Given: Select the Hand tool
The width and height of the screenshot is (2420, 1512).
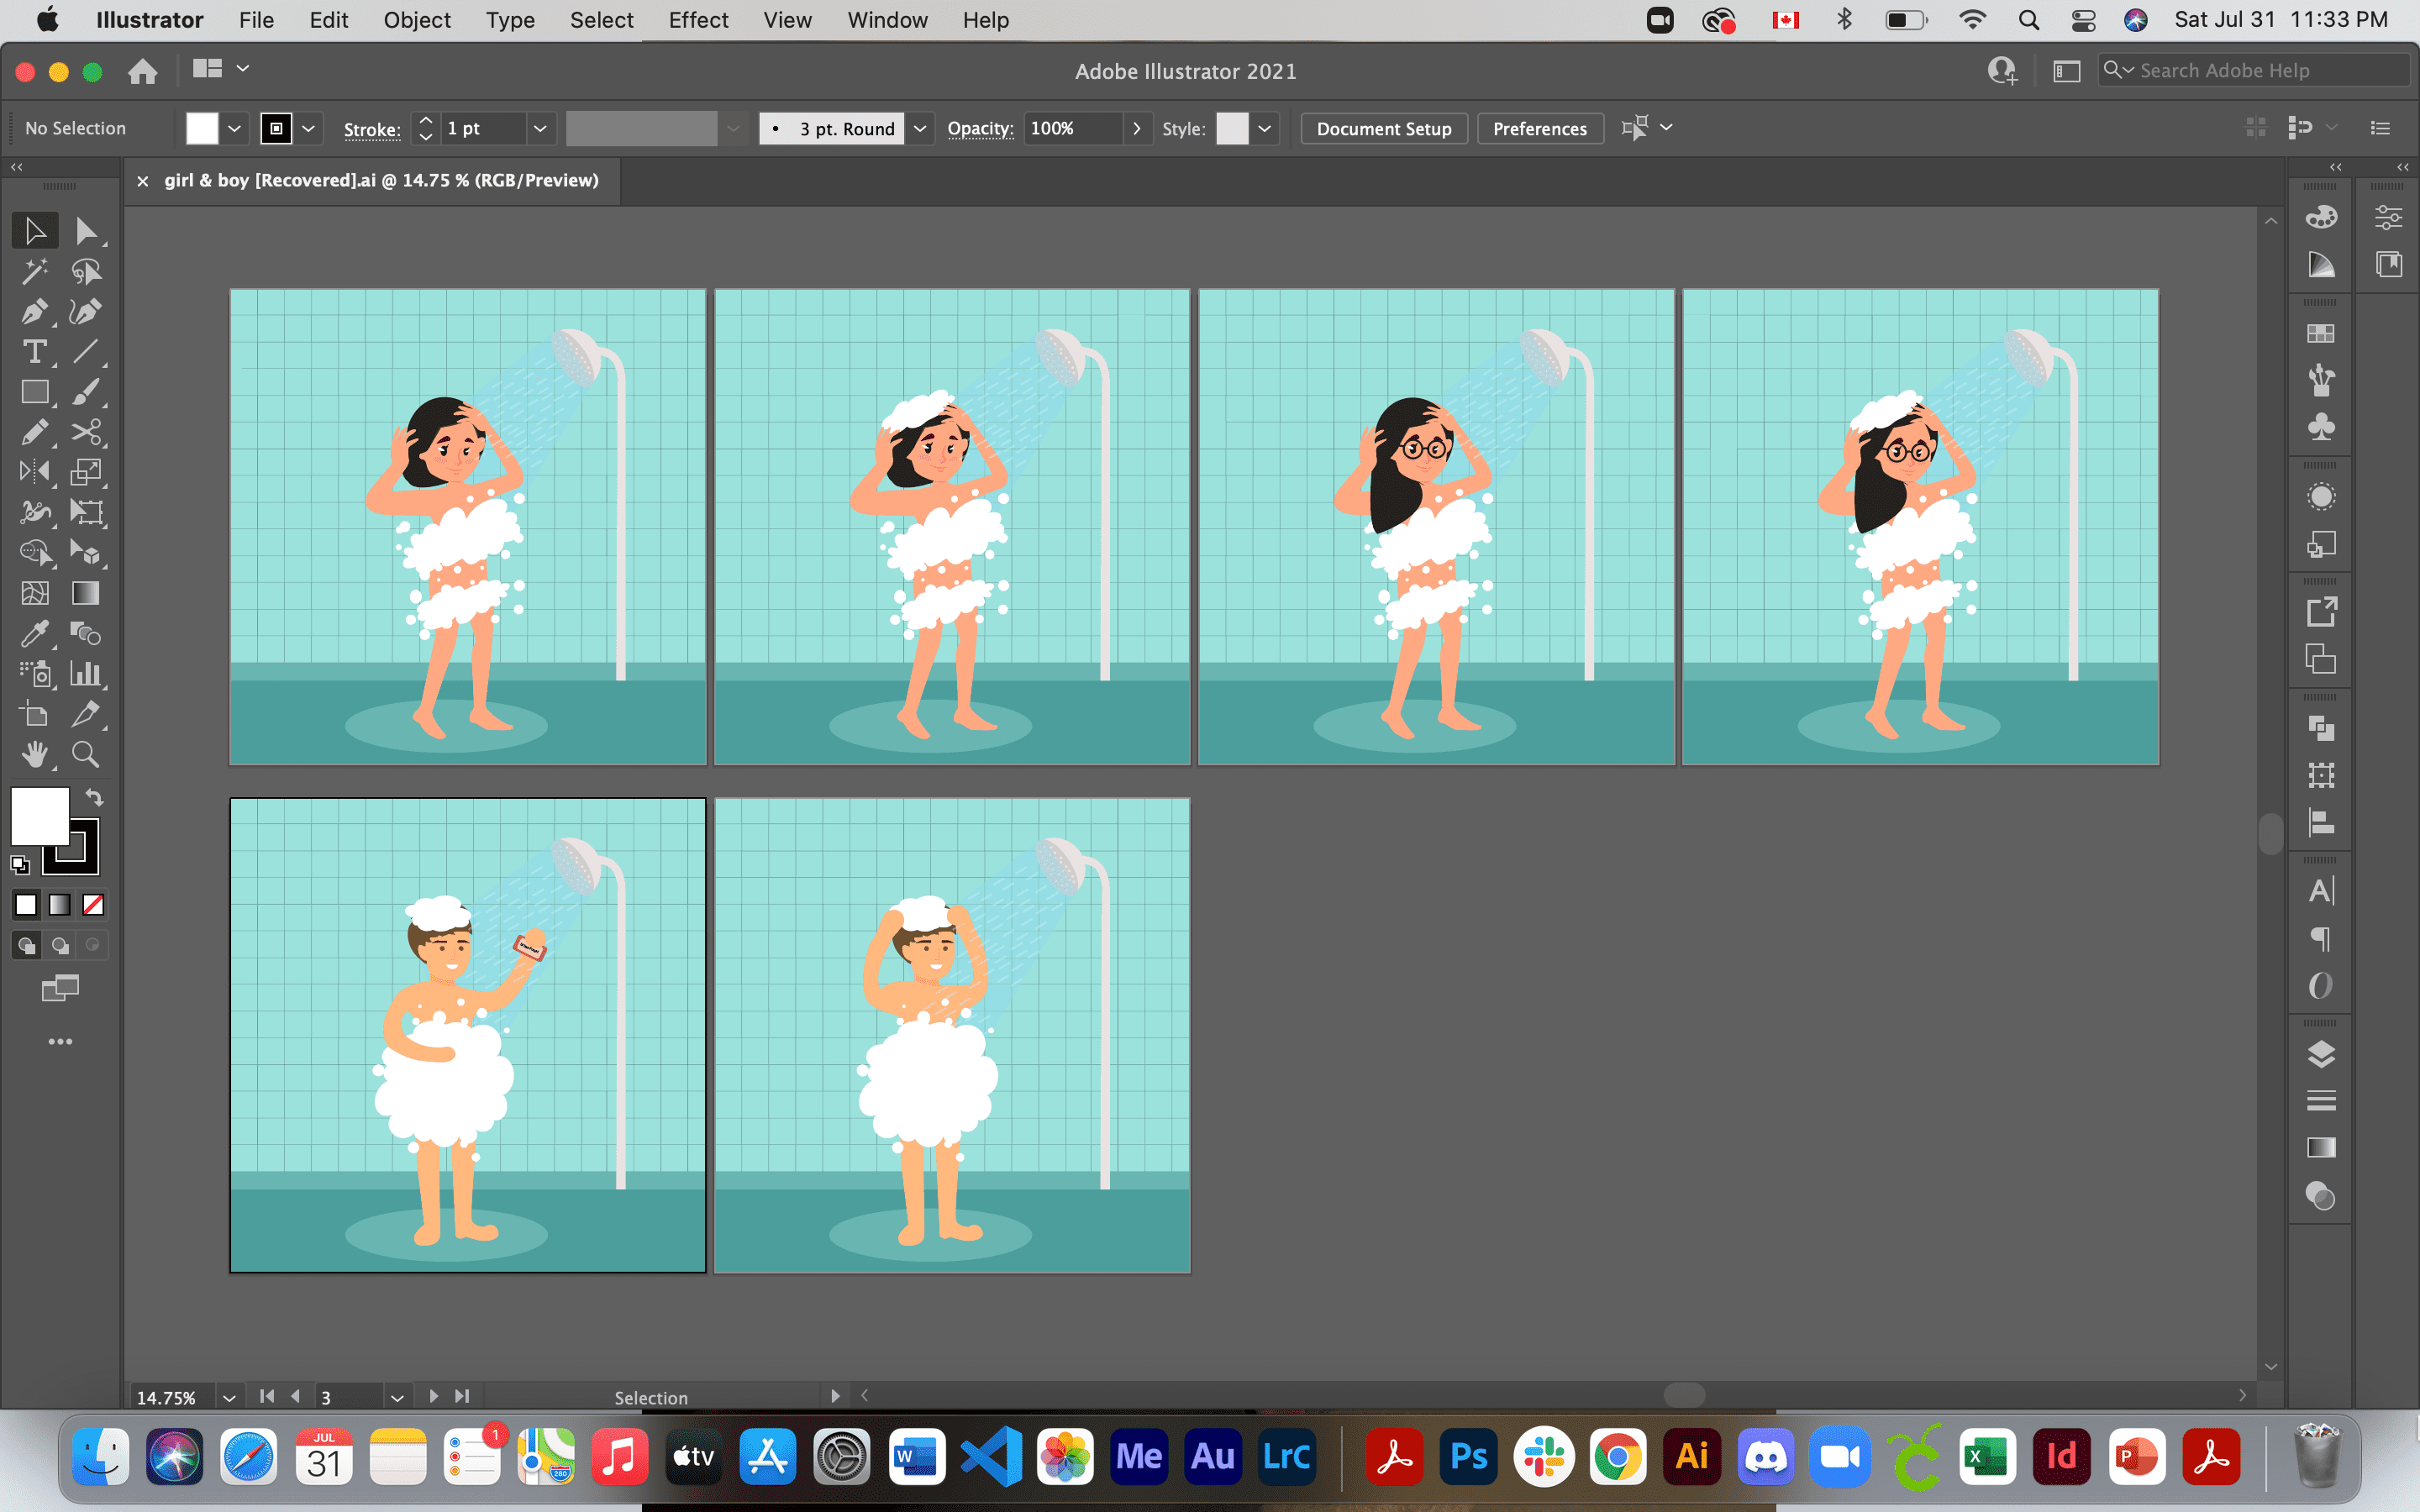Looking at the screenshot, I should pyautogui.click(x=35, y=754).
